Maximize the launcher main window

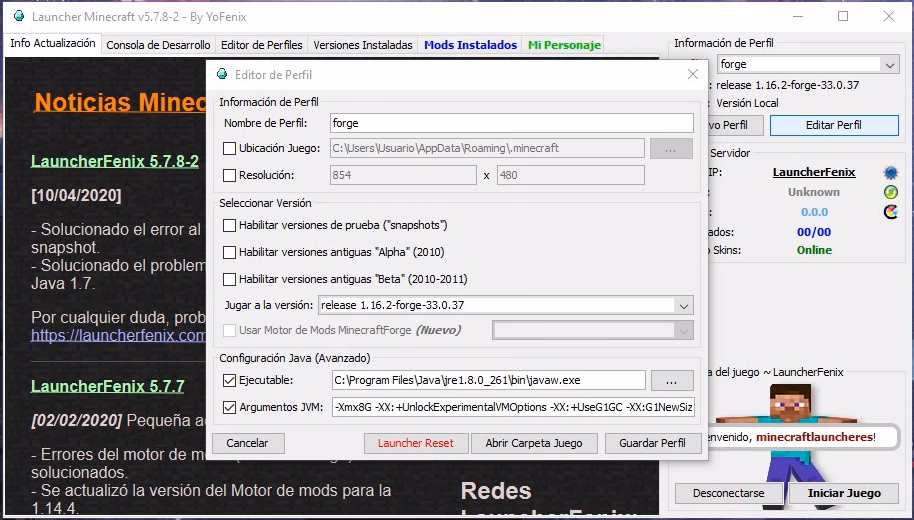[843, 16]
